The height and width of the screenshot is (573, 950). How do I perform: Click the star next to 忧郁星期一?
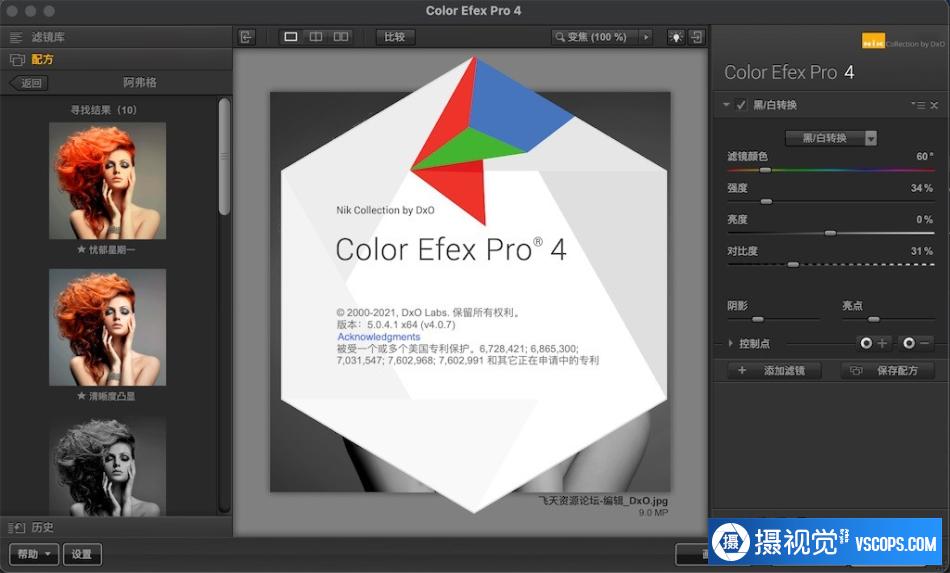pyautogui.click(x=81, y=250)
